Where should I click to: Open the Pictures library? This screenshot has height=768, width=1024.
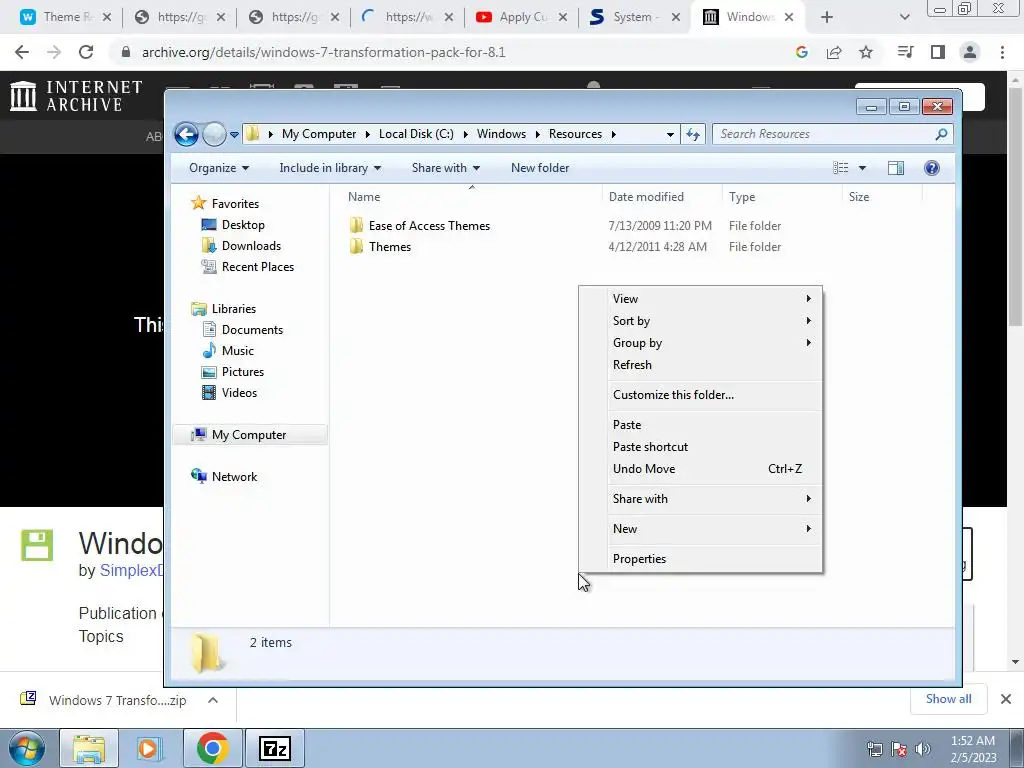[x=243, y=372]
